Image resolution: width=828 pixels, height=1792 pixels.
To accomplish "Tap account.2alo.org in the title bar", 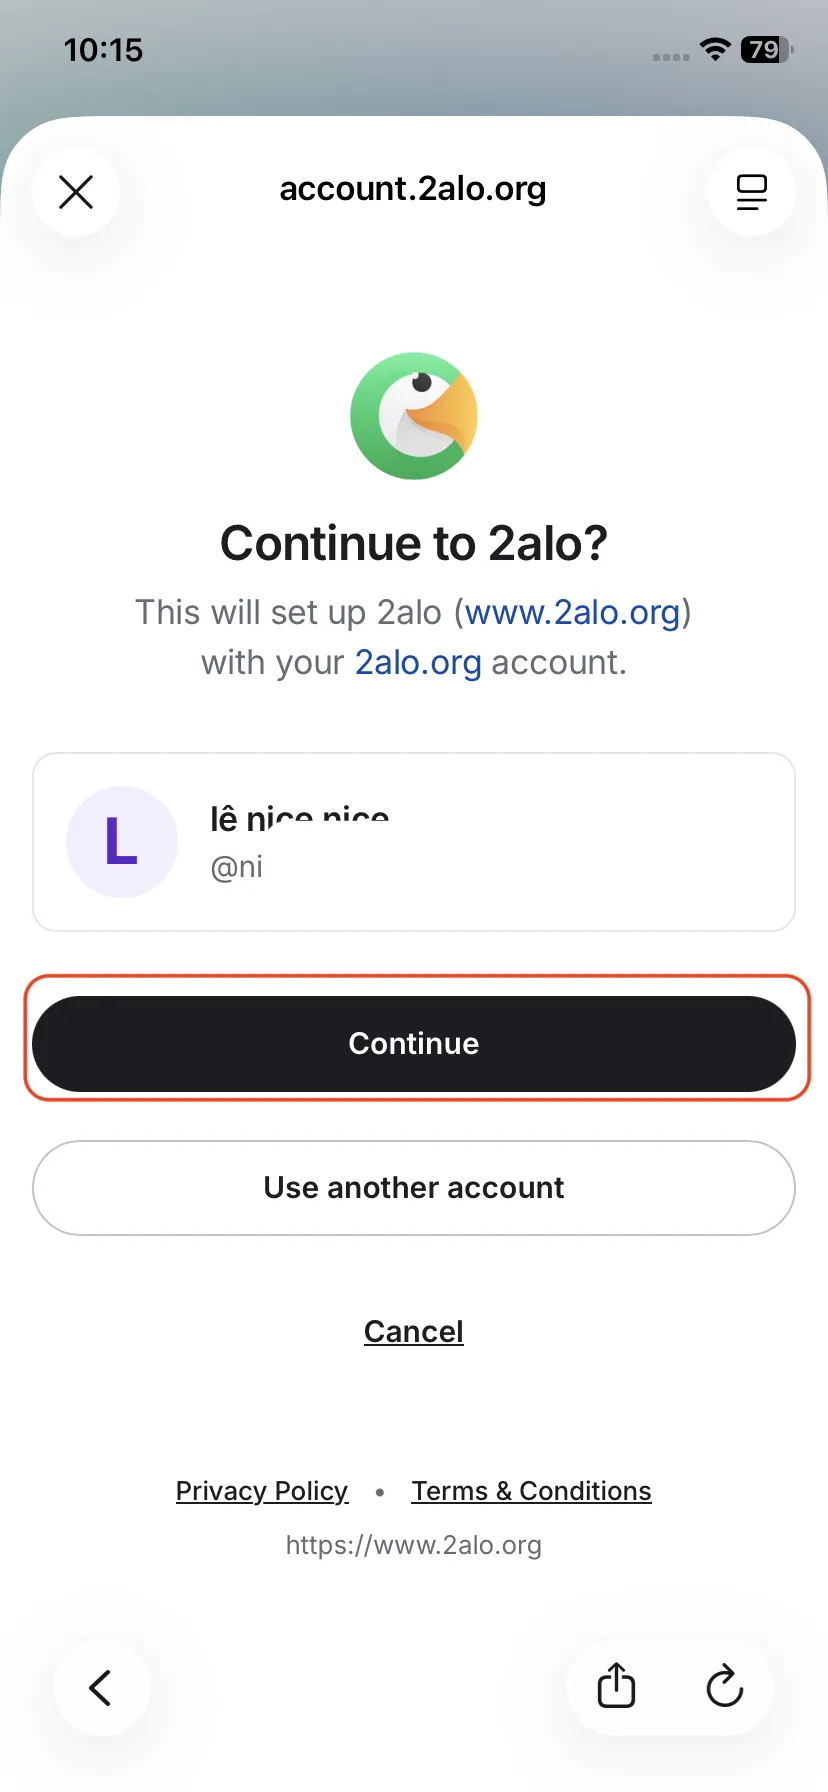I will (x=413, y=189).
